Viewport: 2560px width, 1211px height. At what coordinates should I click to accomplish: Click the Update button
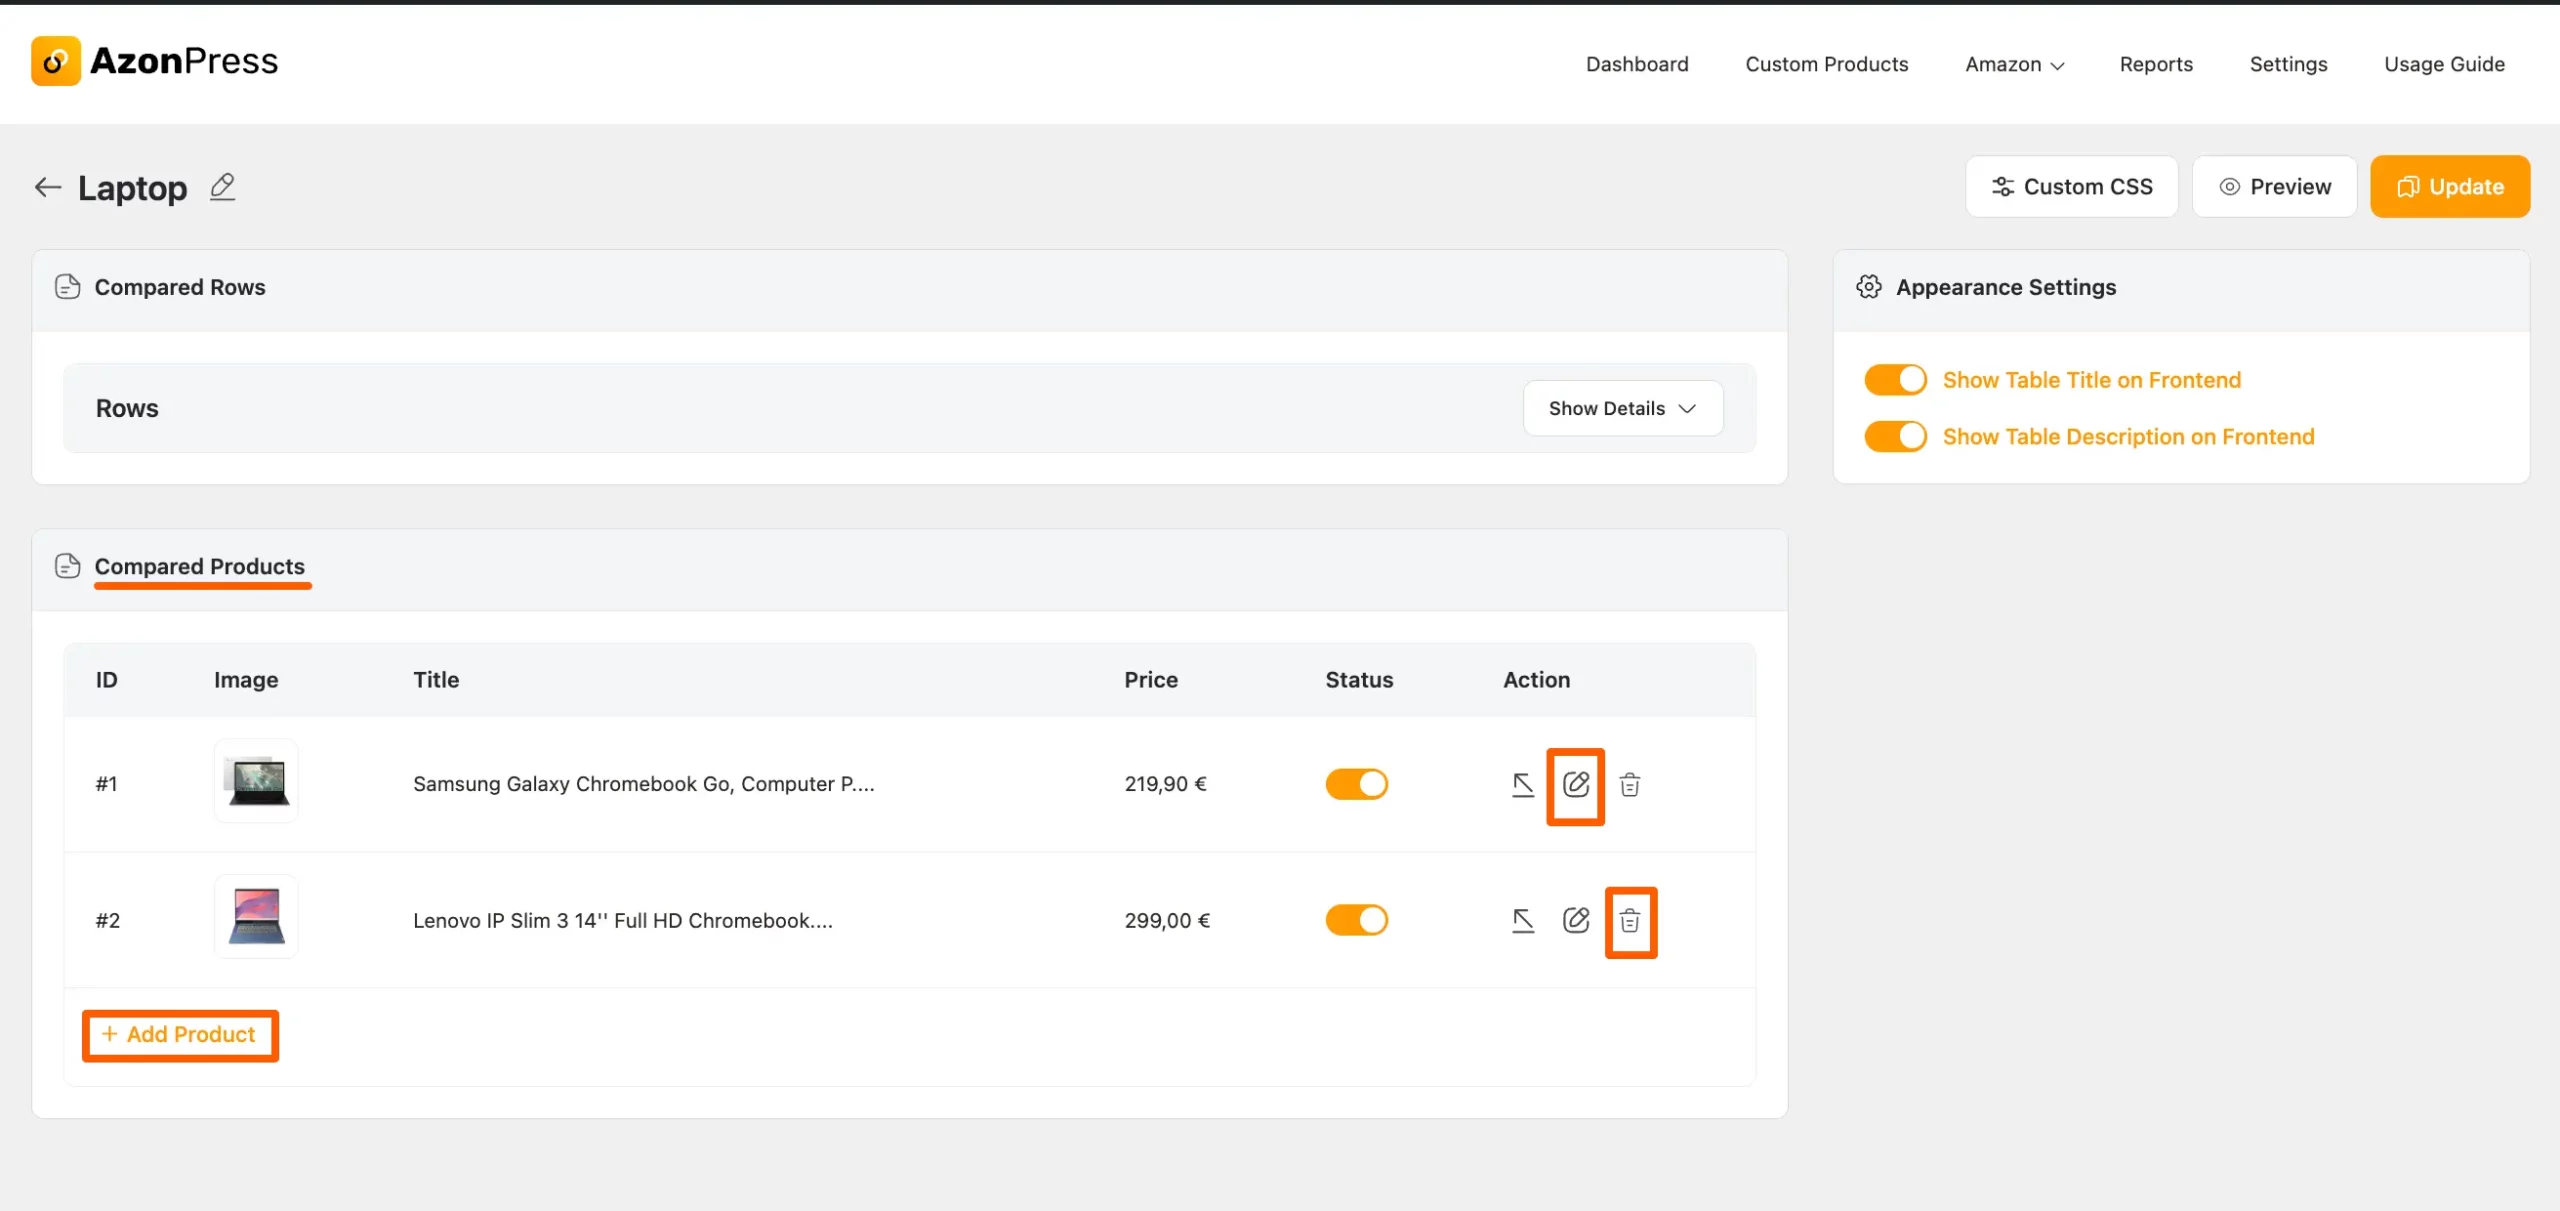pos(2449,184)
